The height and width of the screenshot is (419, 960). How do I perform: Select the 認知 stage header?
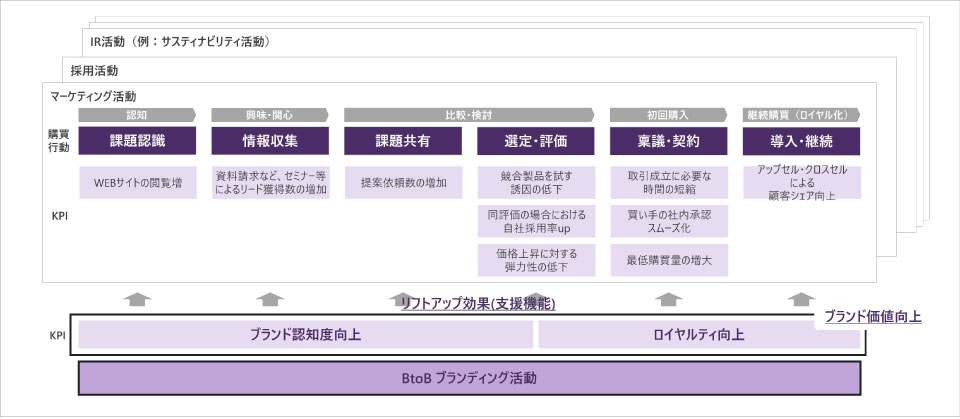click(137, 115)
